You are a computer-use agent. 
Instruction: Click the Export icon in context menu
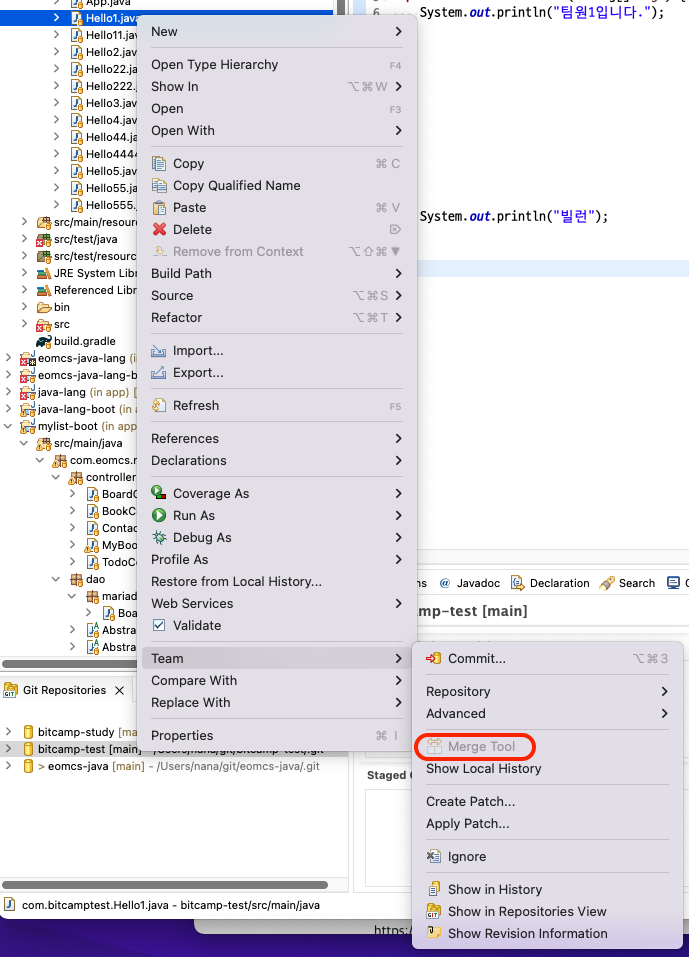(x=159, y=372)
